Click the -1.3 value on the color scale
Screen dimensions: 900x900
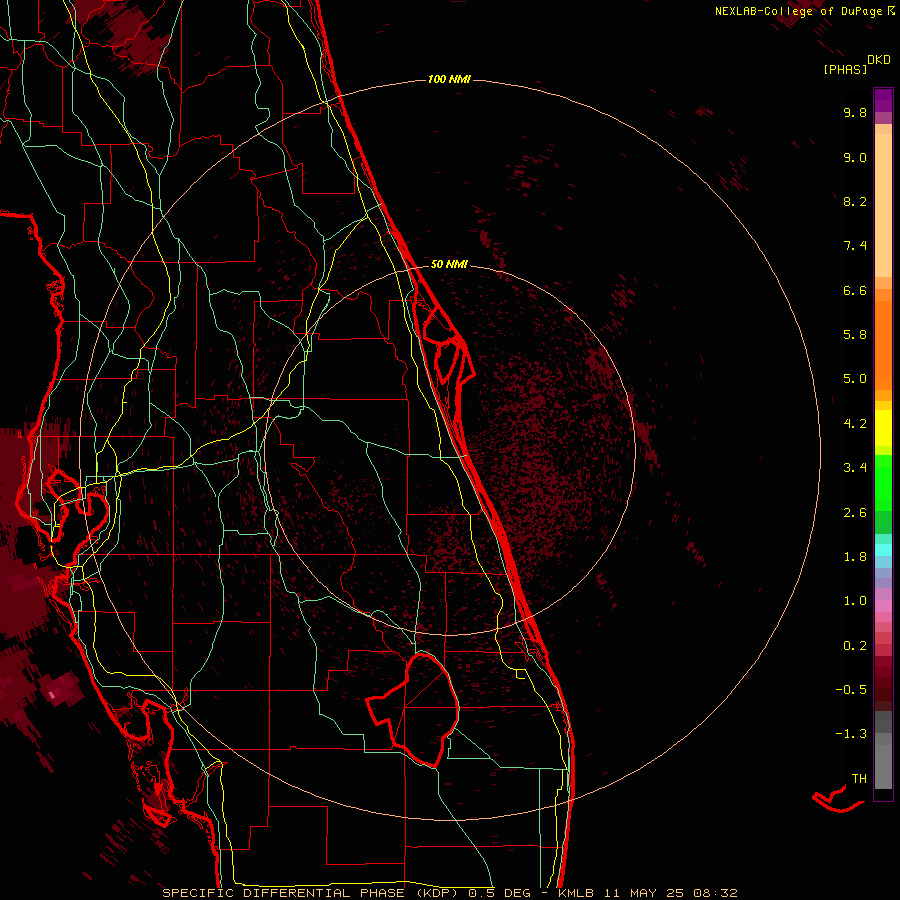[x=851, y=734]
